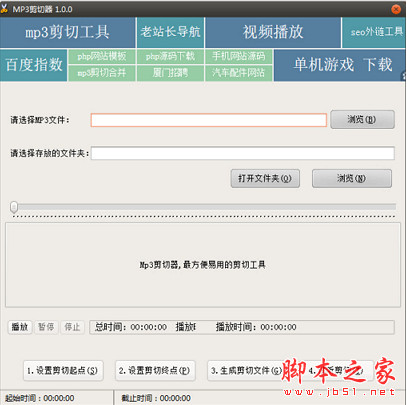407x405 pixels.
Task: Click 起始时间 status bar entry
Action: pos(40,398)
